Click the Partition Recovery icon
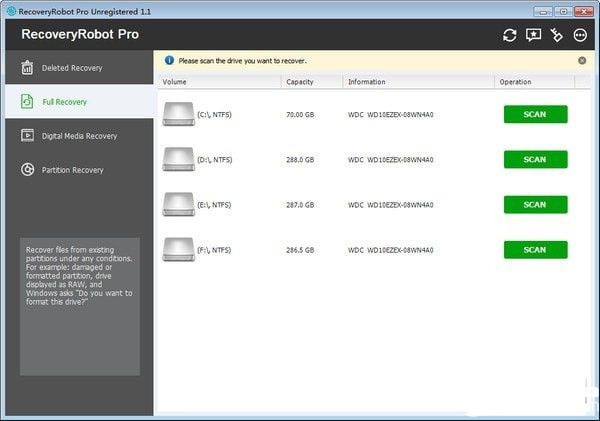The height and width of the screenshot is (421, 600). tap(27, 170)
